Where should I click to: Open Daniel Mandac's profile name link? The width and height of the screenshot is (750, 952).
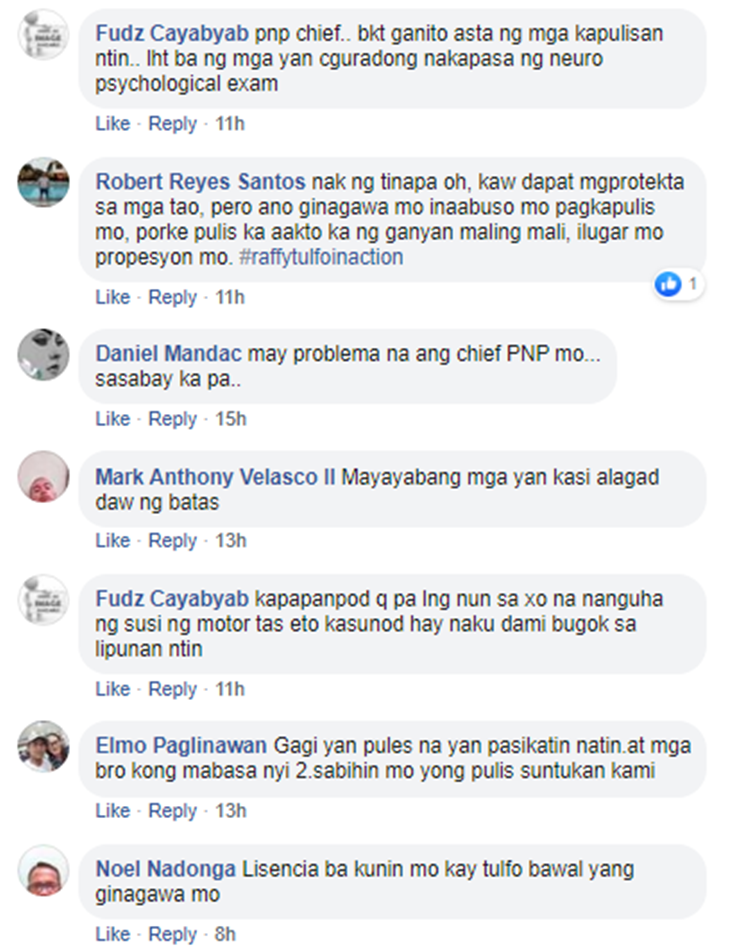point(168,353)
